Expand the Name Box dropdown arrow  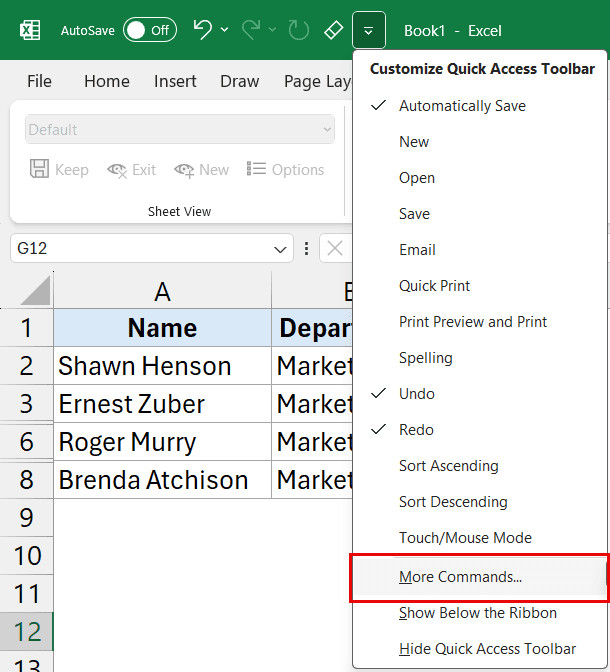pos(279,249)
